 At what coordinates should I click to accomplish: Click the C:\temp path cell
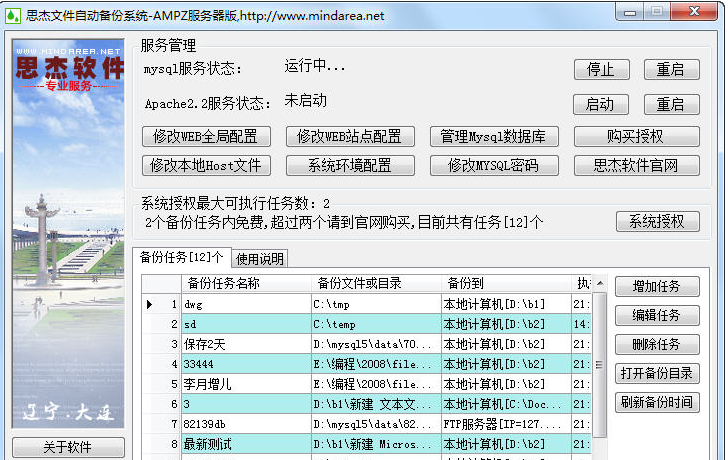(376, 324)
